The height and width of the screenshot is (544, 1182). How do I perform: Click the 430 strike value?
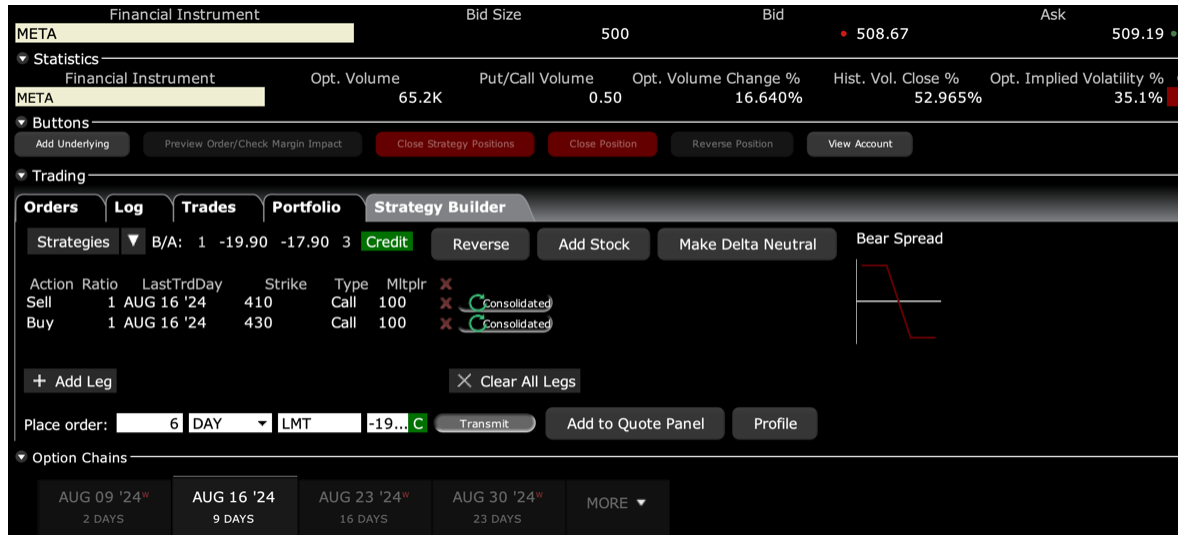258,323
